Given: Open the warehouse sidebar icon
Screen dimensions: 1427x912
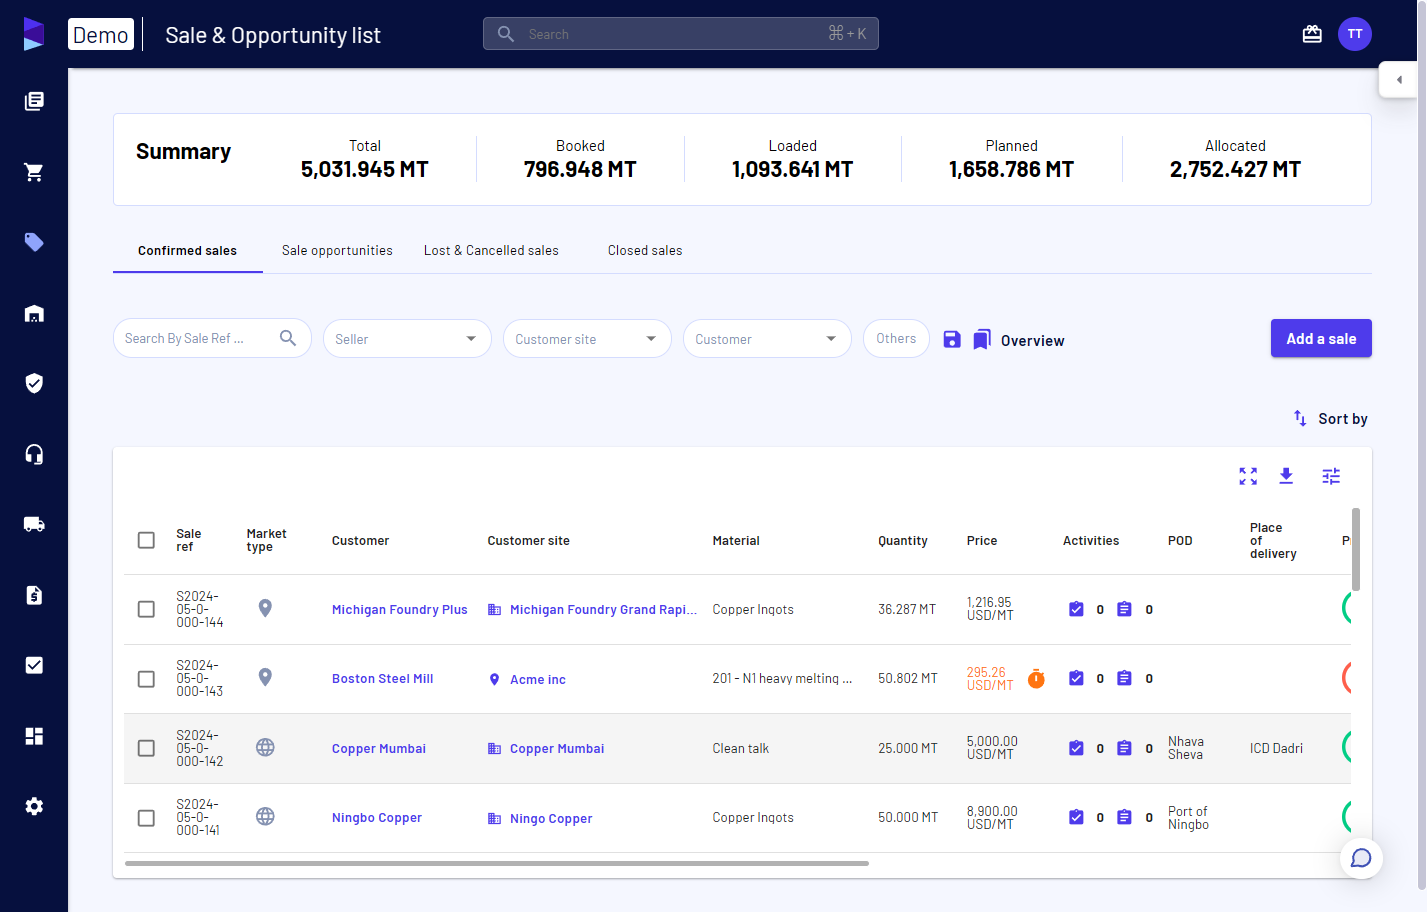Looking at the screenshot, I should point(34,313).
